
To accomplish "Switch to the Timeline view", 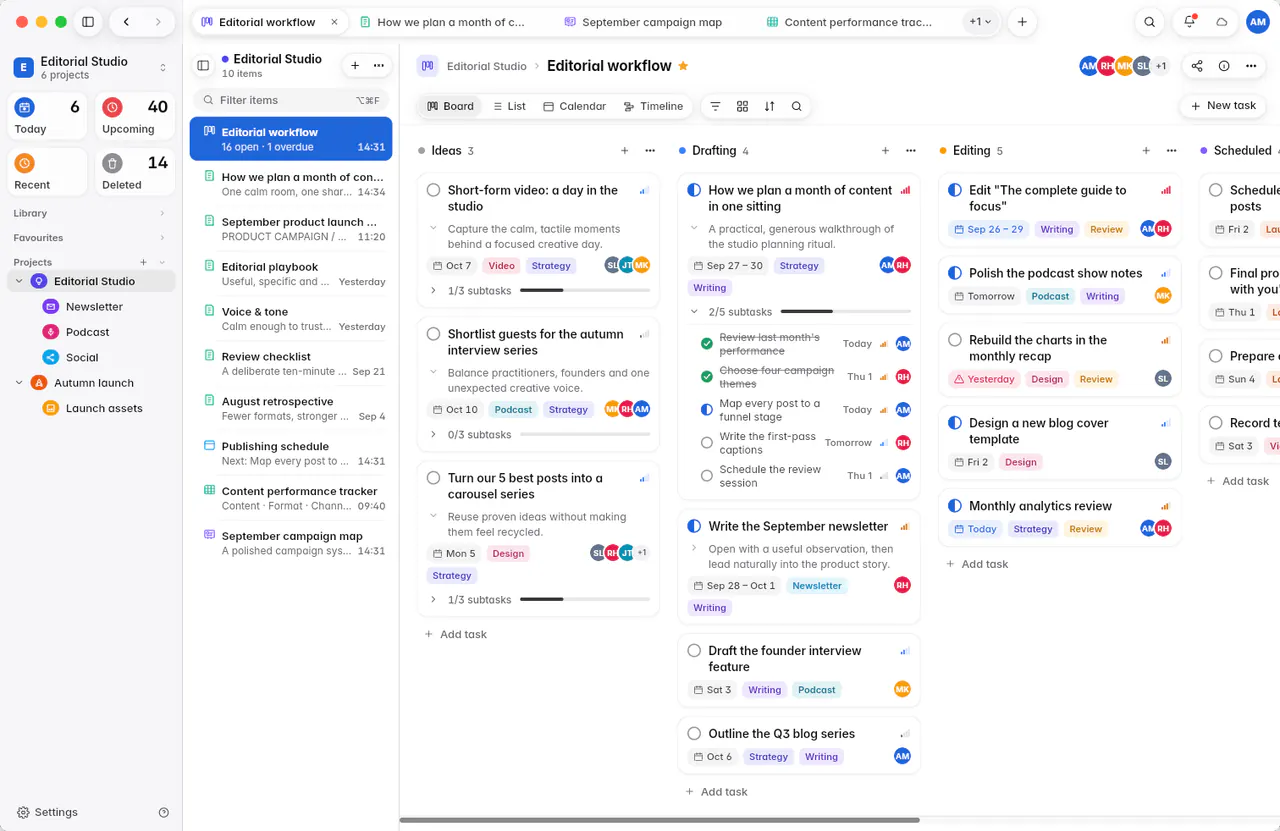I will pyautogui.click(x=653, y=106).
